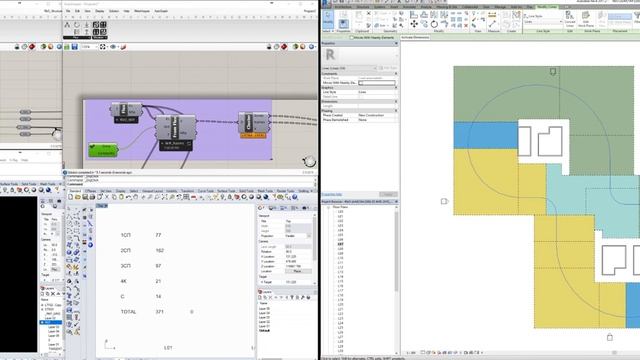This screenshot has width=640, height=360.
Task: Click red shaded preview icon in right Grasshopper toolbar
Action: (x=284, y=47)
